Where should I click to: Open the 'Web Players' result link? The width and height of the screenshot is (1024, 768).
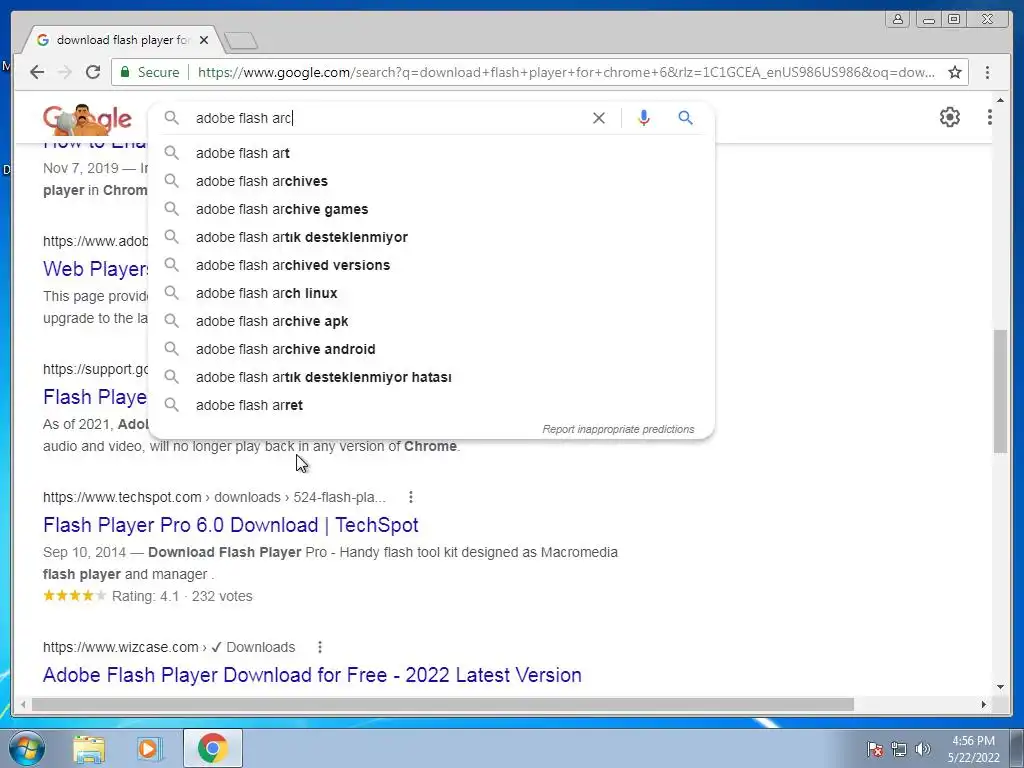[96, 268]
